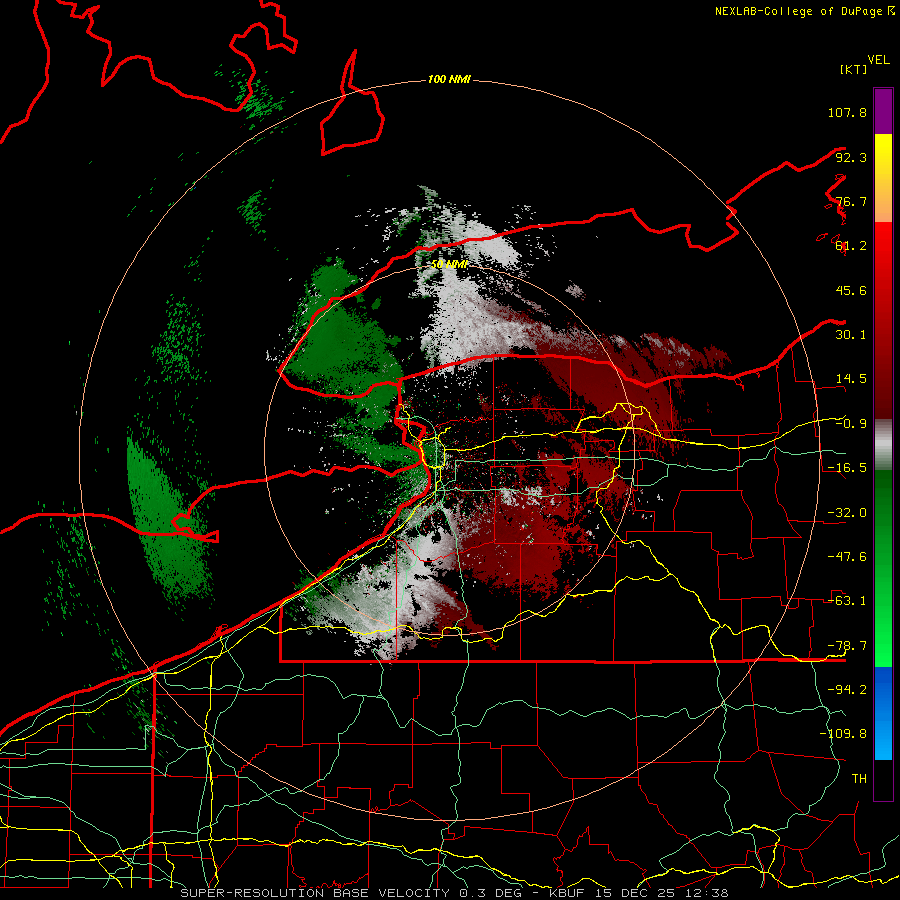Click the VEL legend title
The image size is (900, 900).
[878, 60]
